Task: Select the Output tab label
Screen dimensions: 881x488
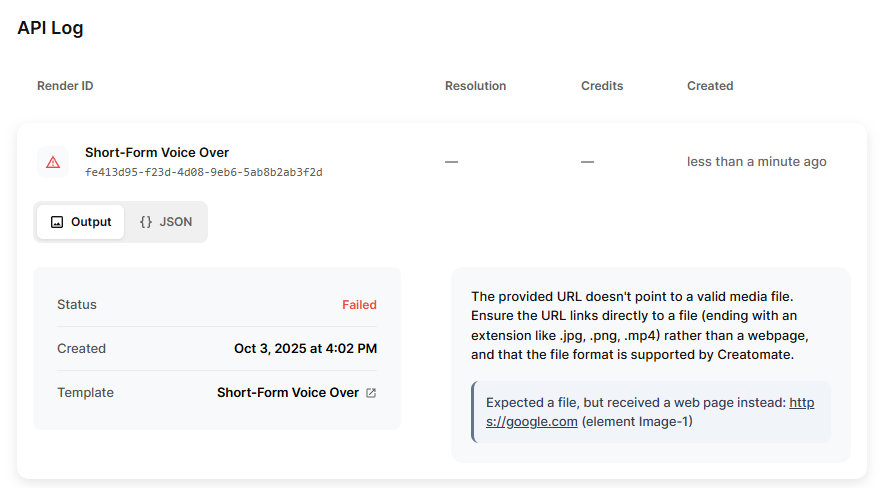Action: click(91, 222)
